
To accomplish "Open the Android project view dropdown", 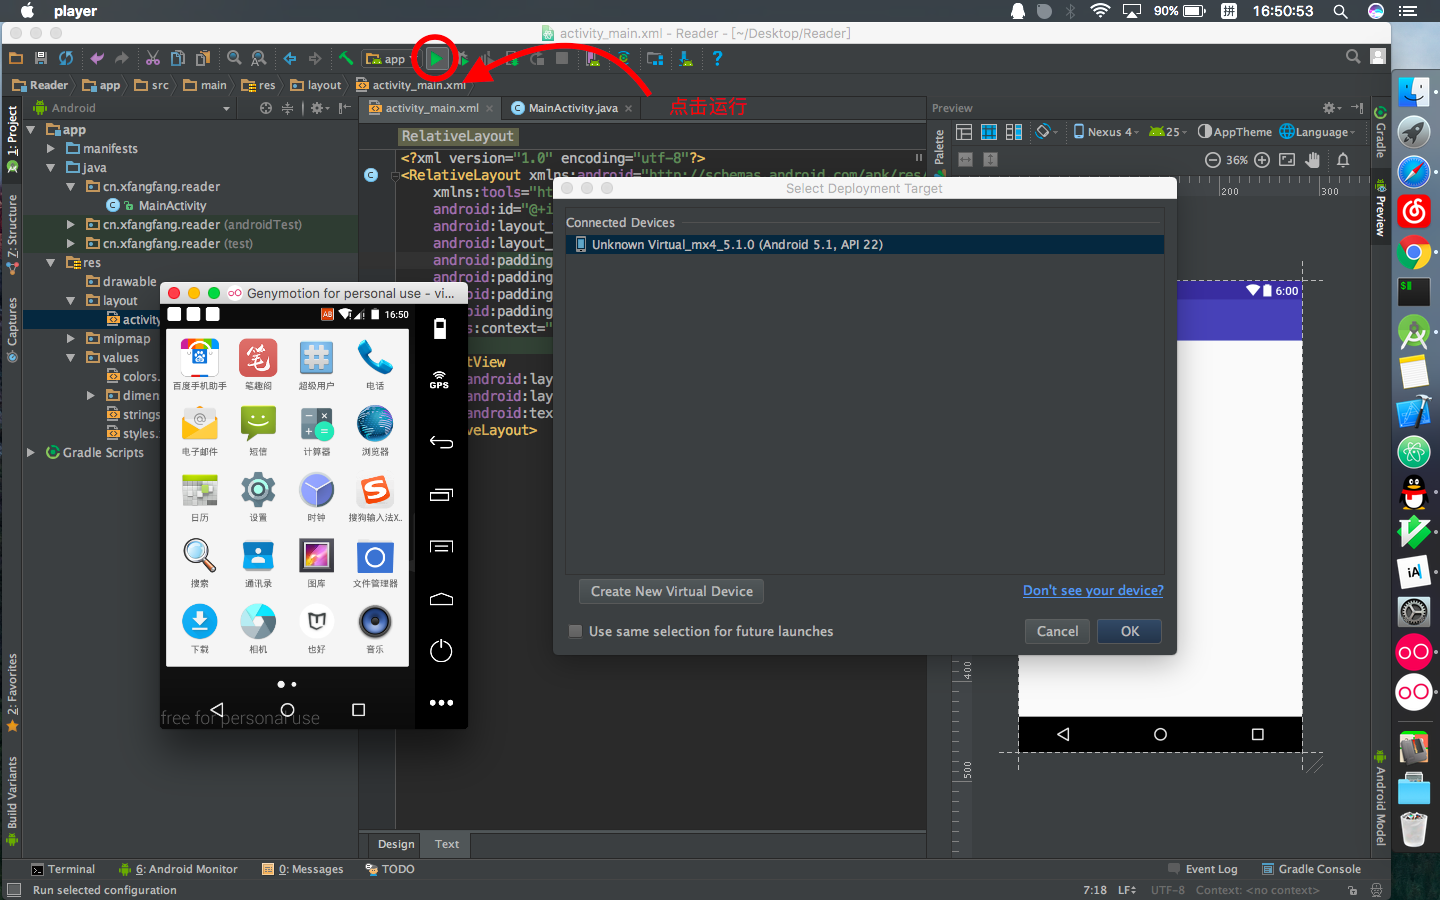I will click(x=132, y=108).
